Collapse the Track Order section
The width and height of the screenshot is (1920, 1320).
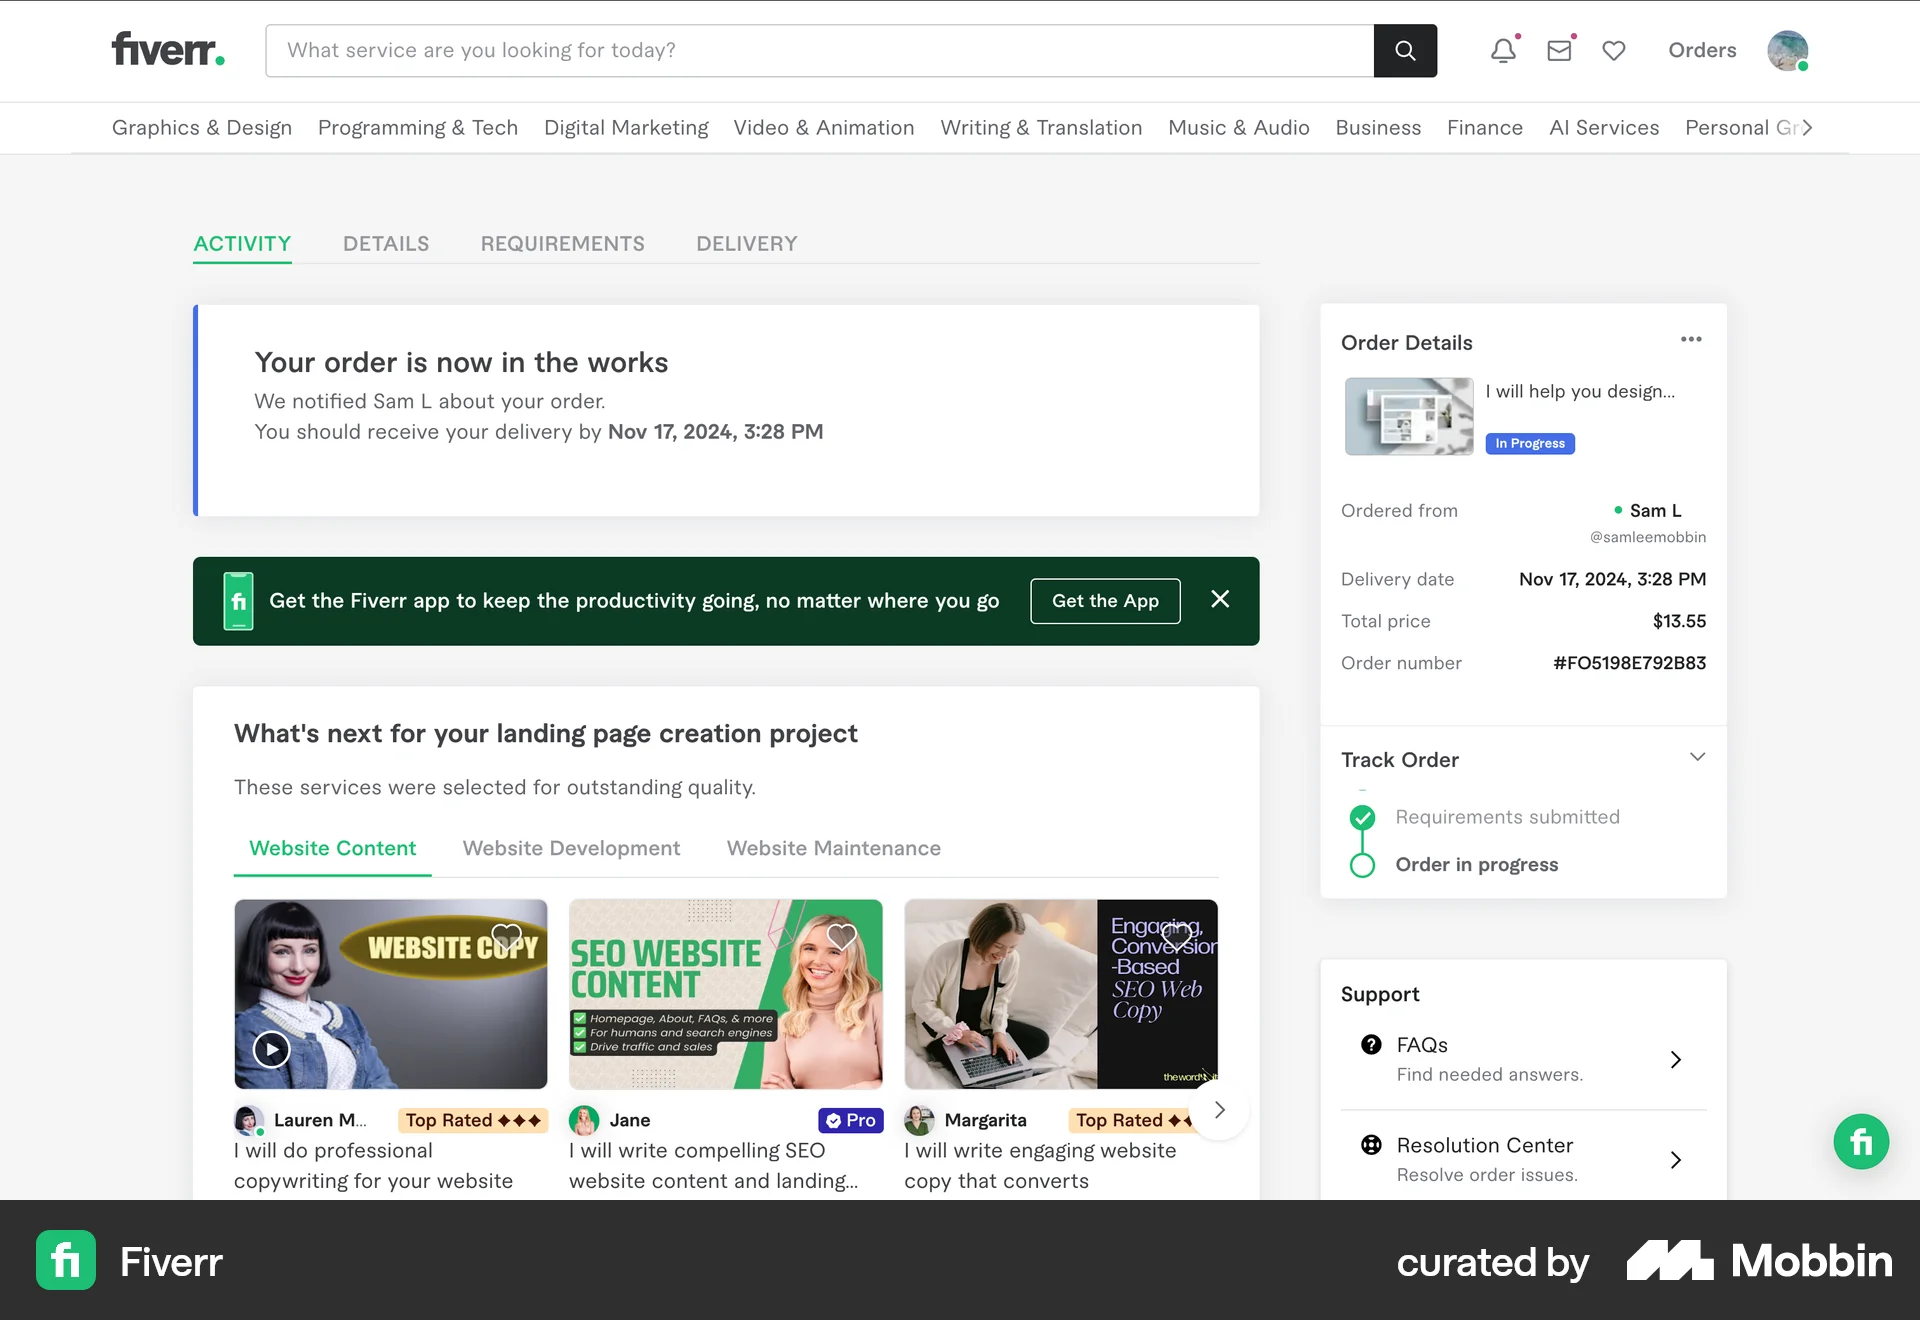(1696, 757)
